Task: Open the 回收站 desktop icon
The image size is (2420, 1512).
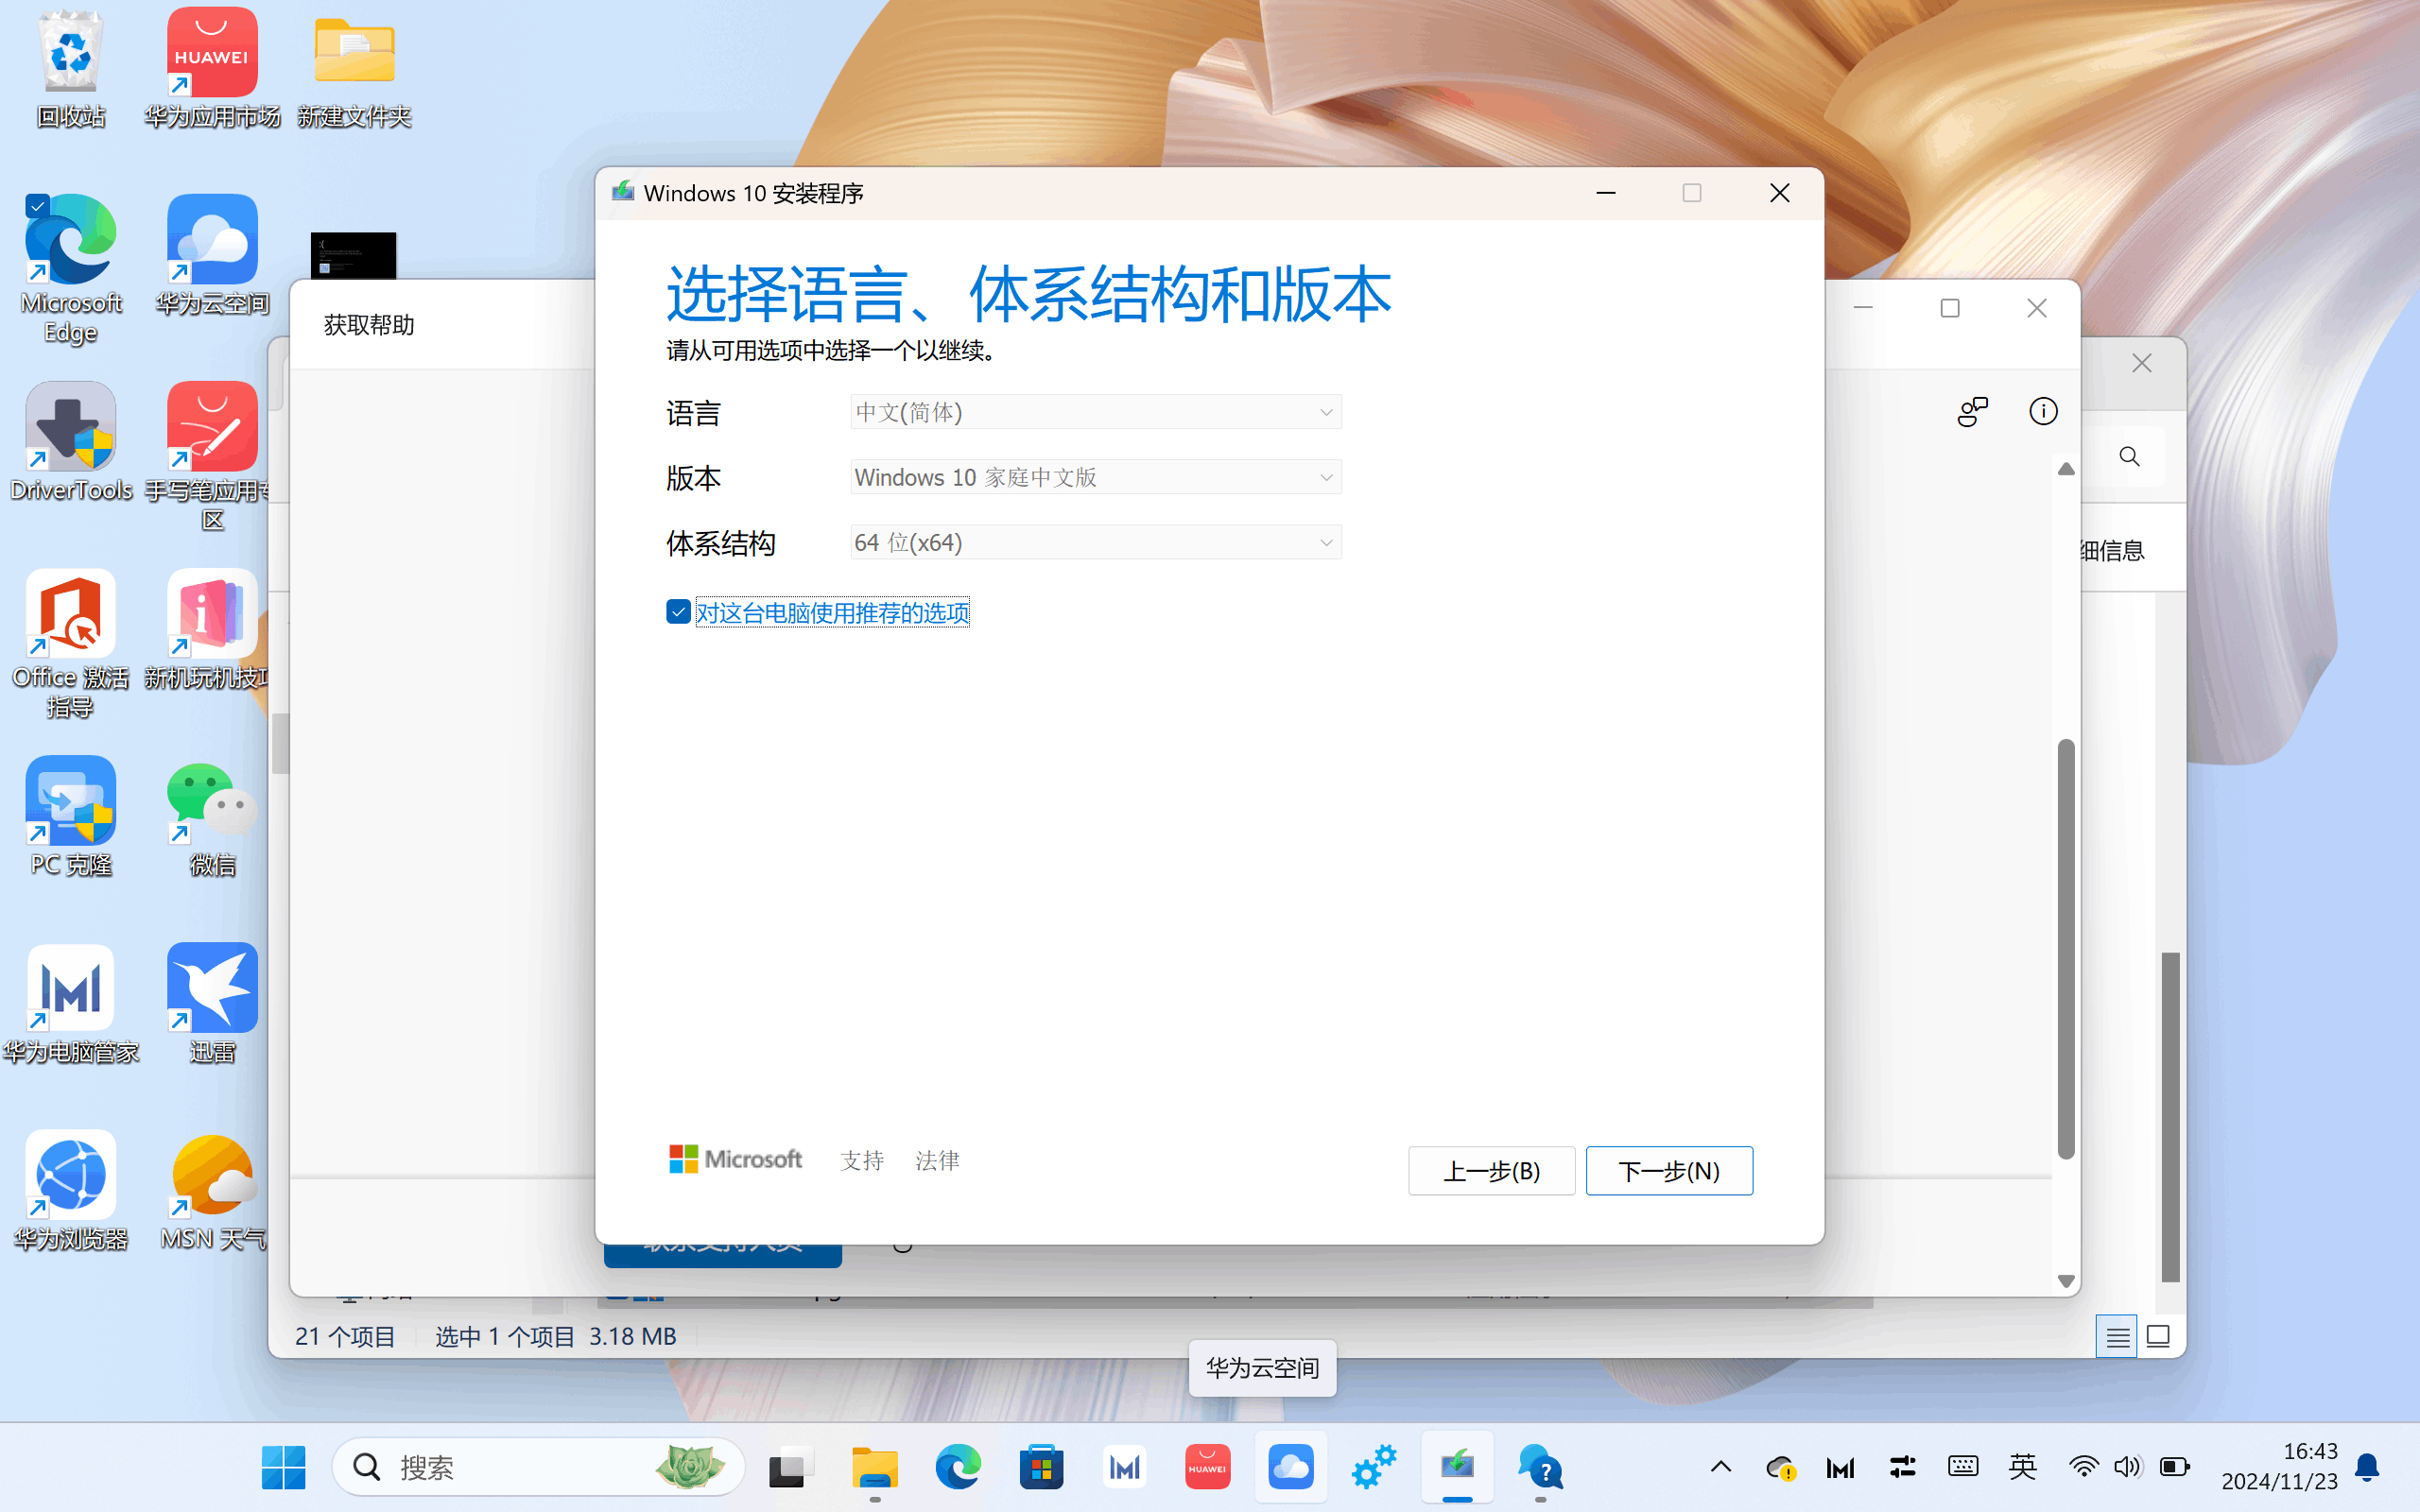Action: (71, 70)
